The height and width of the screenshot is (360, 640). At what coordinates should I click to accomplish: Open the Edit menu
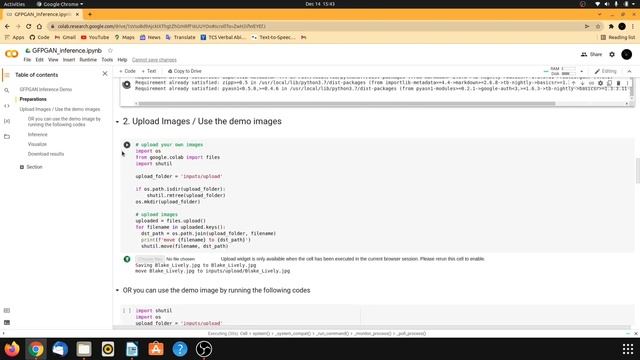(39, 60)
